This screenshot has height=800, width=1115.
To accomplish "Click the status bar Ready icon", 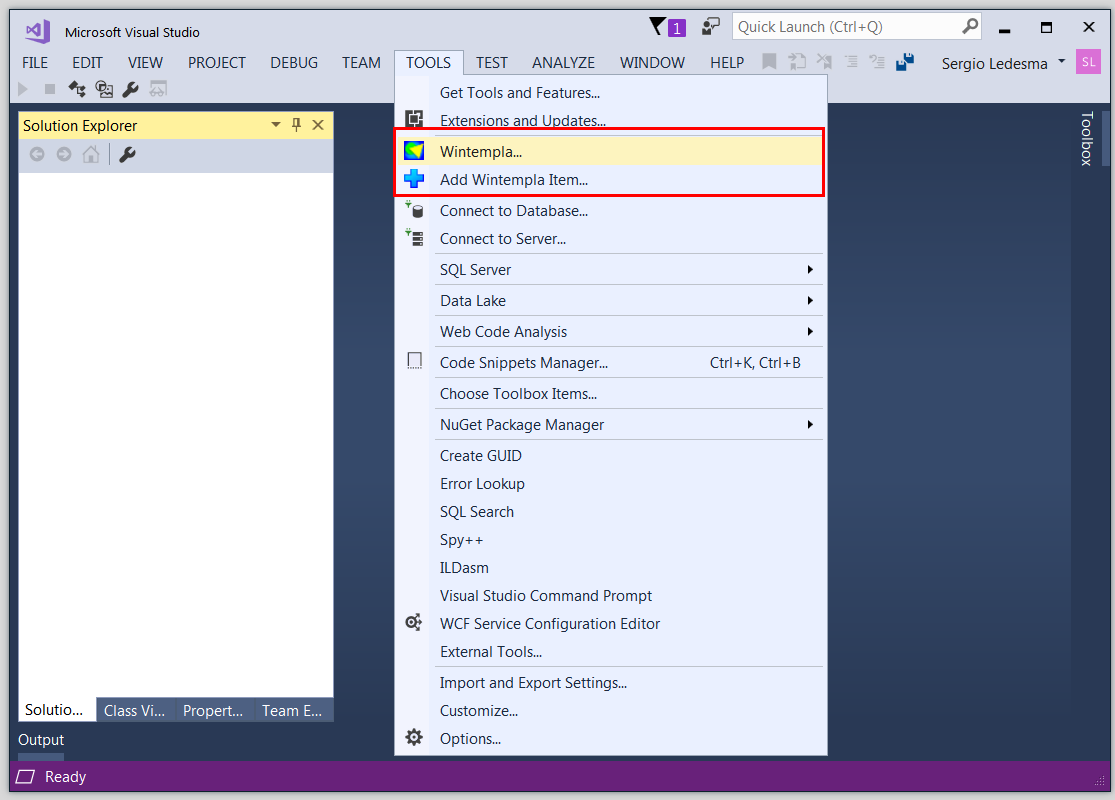I will tap(26, 777).
